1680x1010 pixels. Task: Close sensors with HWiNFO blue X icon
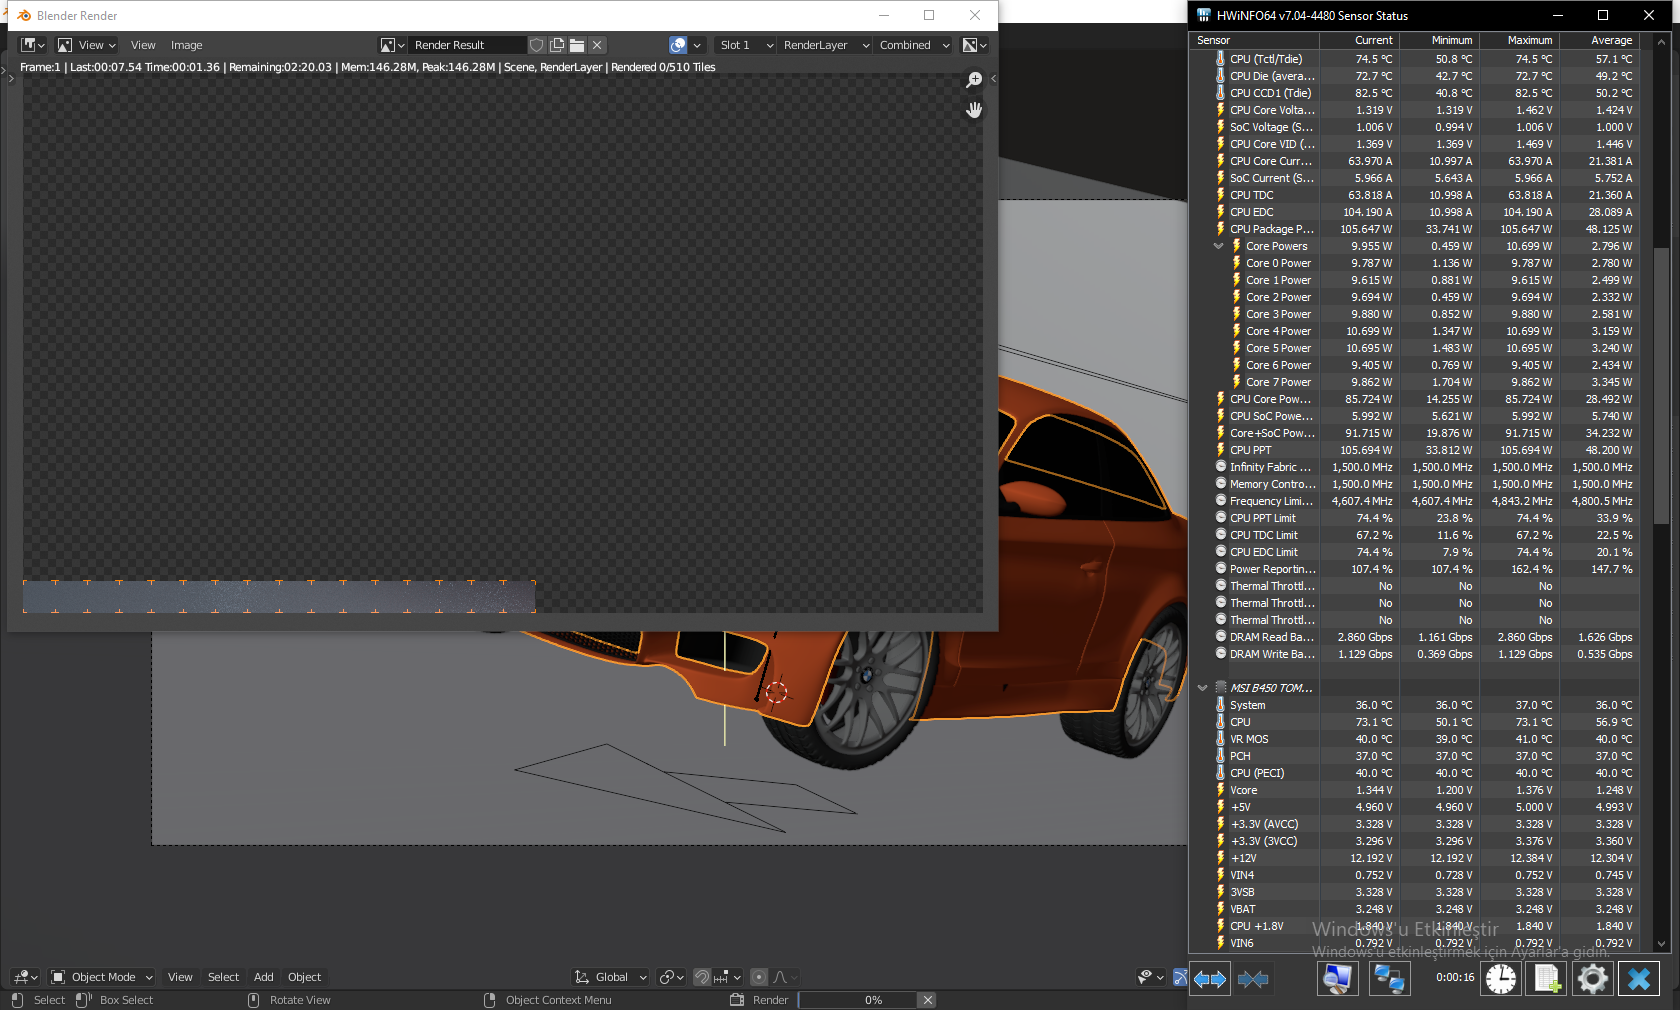[1639, 978]
